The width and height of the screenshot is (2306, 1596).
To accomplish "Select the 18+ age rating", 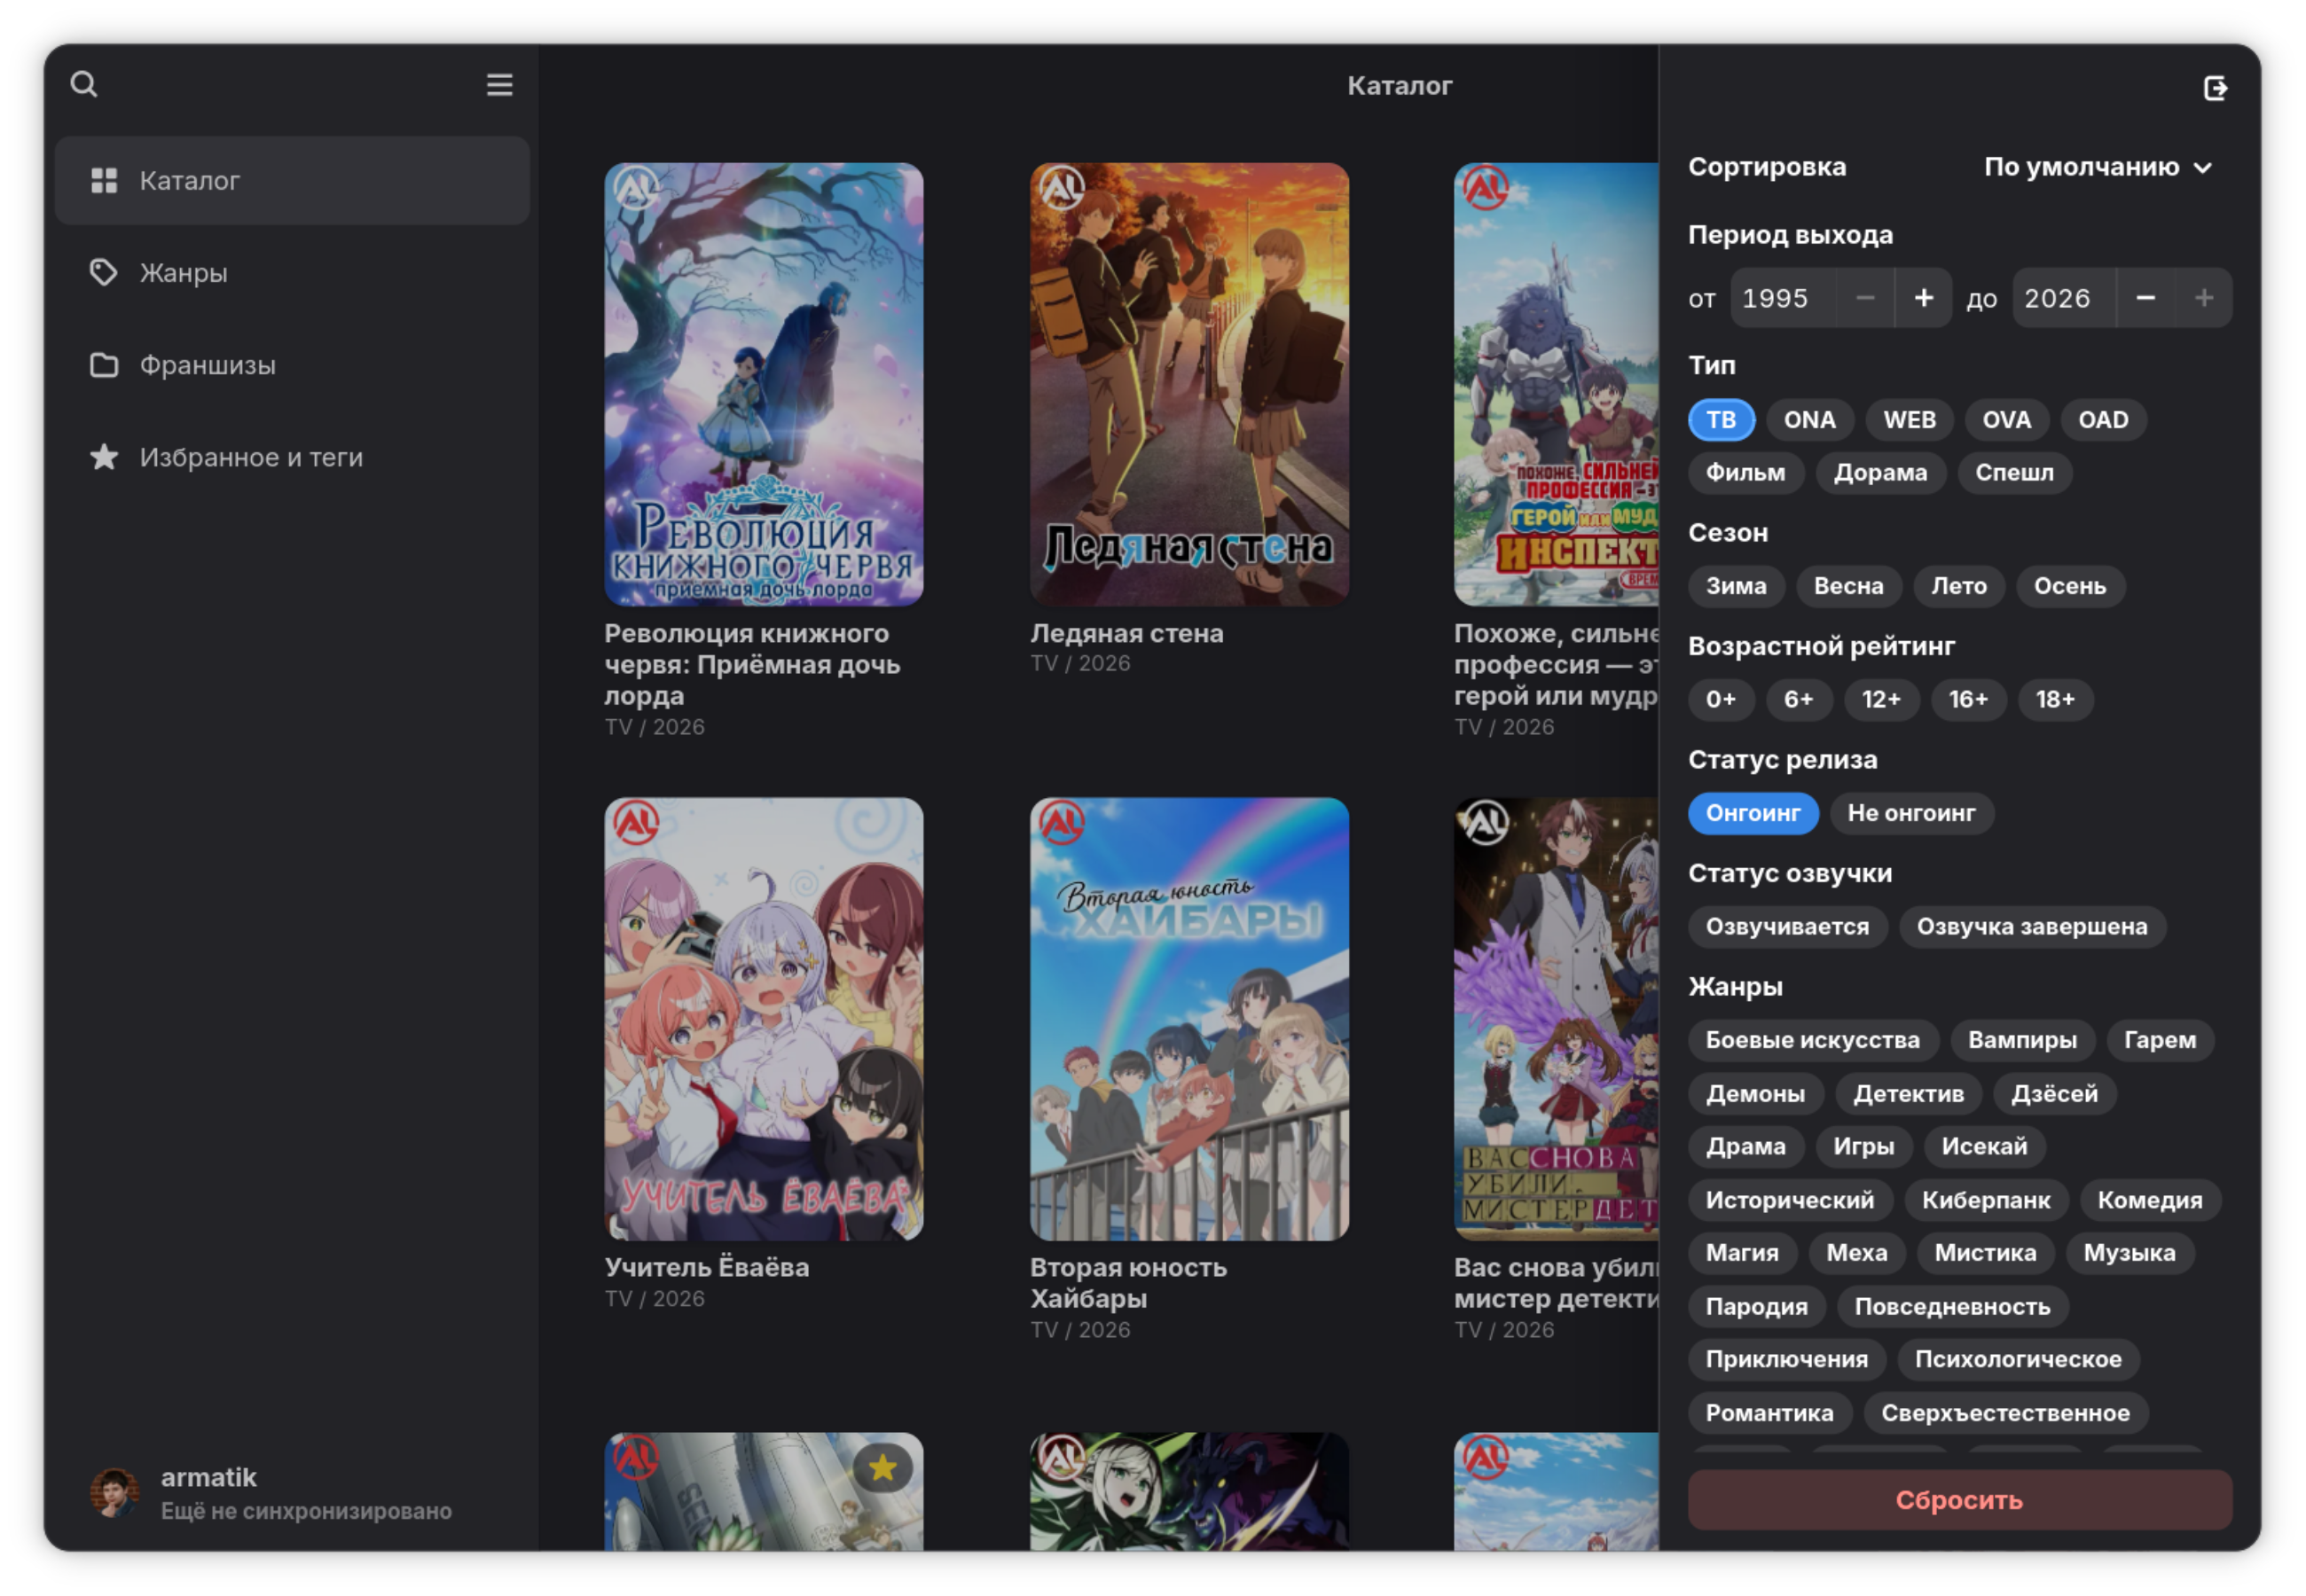I will (x=2055, y=700).
